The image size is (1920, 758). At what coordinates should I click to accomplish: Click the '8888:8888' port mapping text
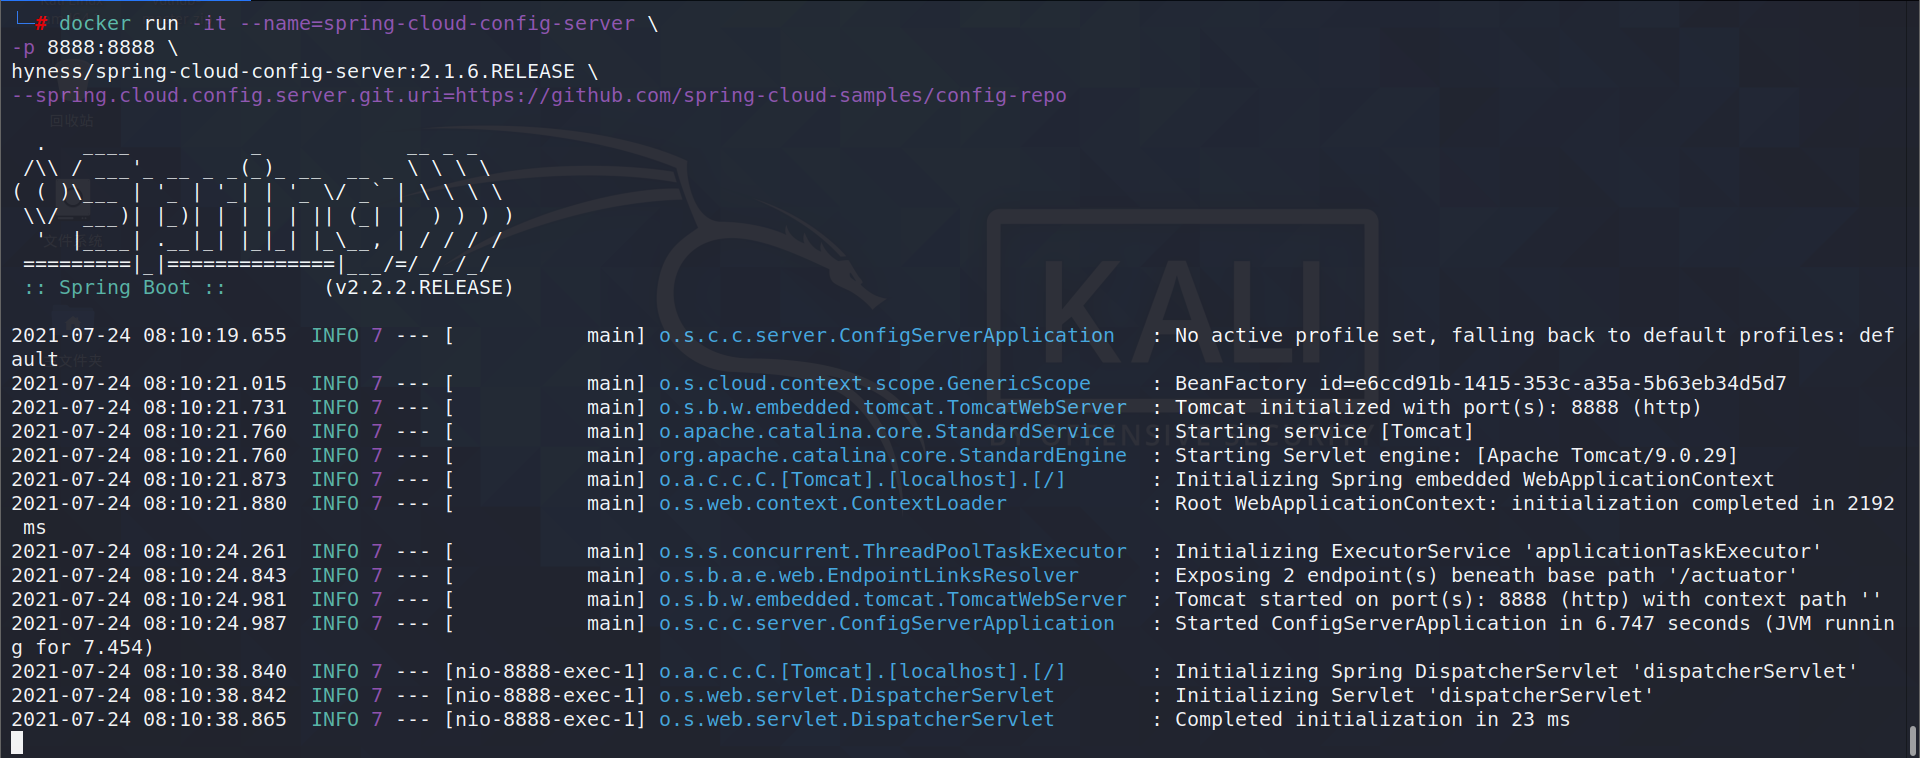click(101, 48)
